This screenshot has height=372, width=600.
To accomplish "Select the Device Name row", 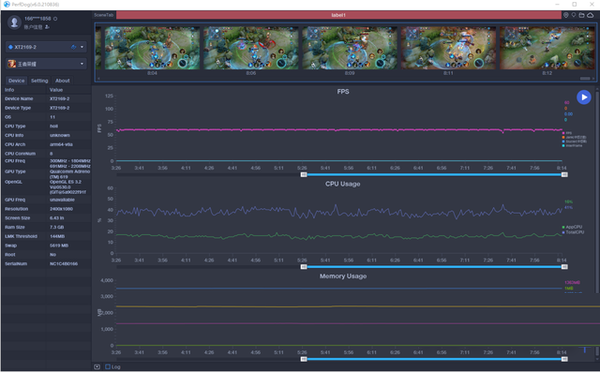I will (46, 99).
